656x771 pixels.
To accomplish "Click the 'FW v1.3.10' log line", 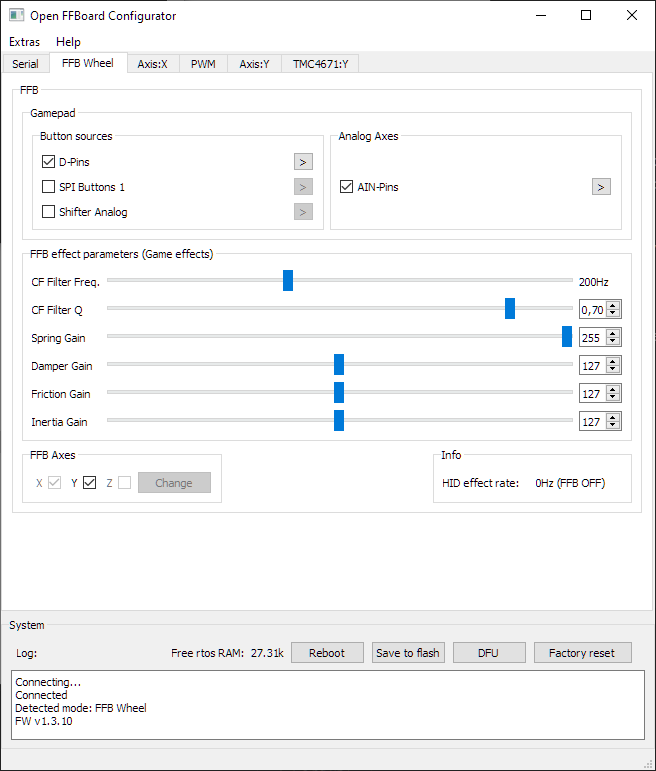I will pyautogui.click(x=44, y=721).
